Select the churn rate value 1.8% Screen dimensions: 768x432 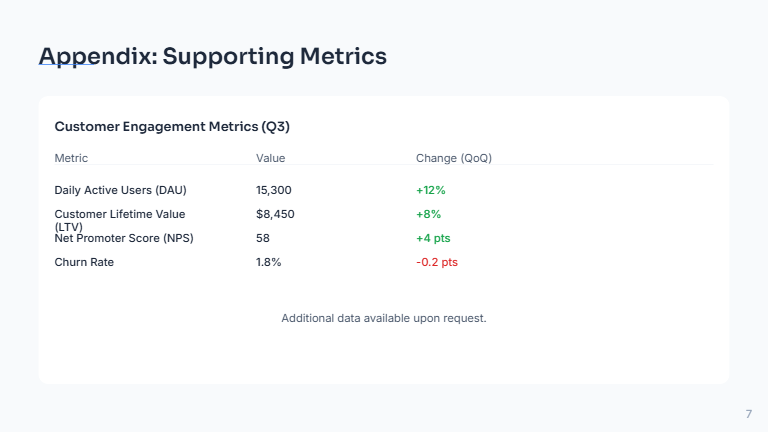(x=268, y=262)
